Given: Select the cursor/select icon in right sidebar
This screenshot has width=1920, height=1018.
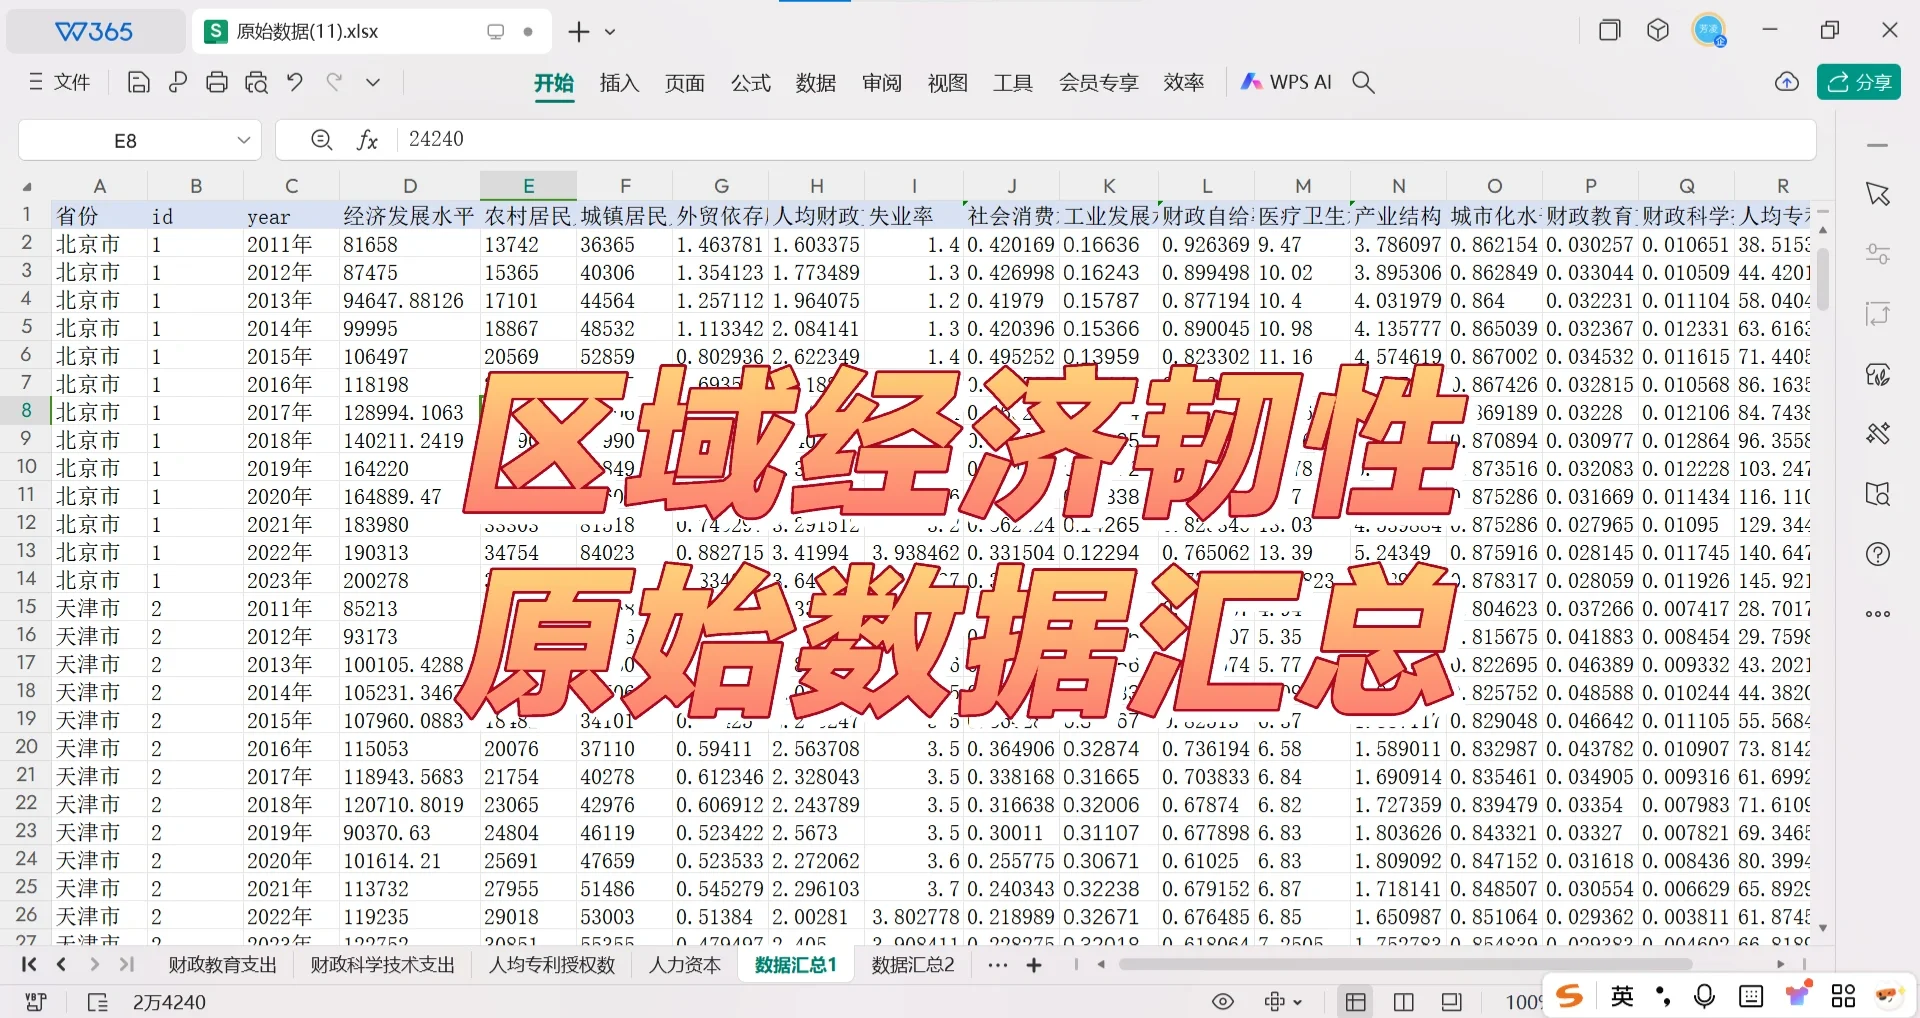Looking at the screenshot, I should click(x=1878, y=195).
